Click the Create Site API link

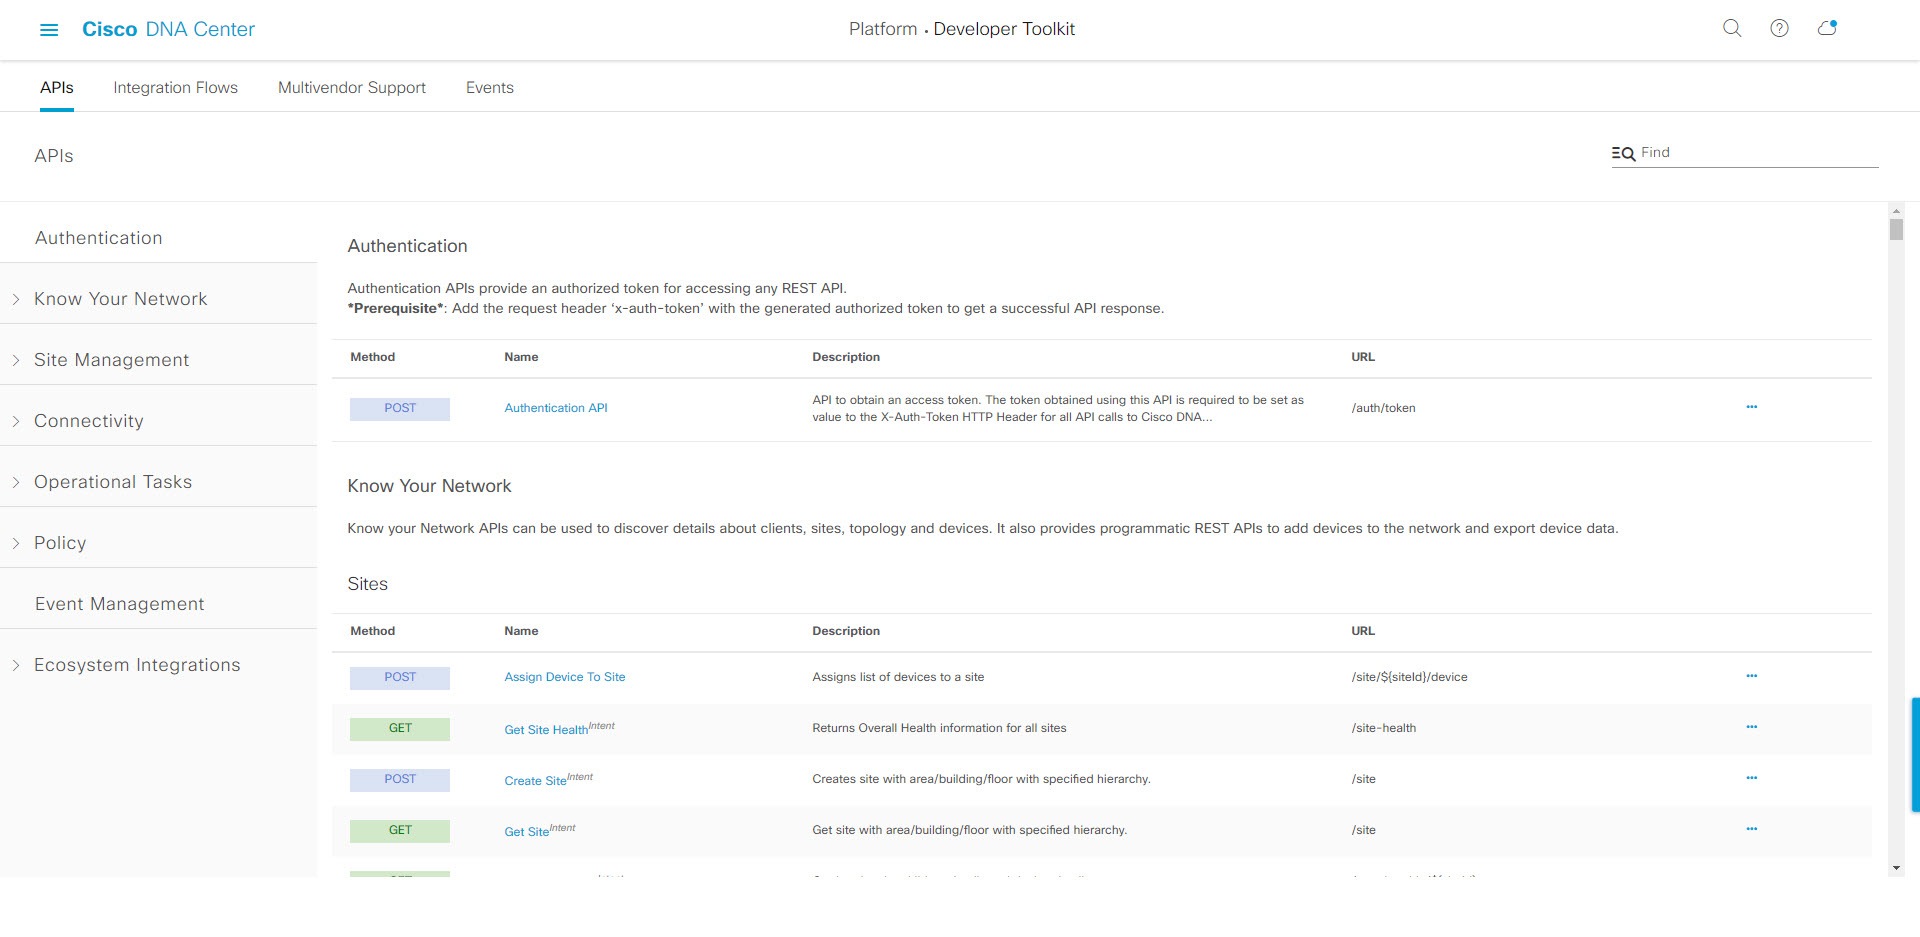coord(536,779)
